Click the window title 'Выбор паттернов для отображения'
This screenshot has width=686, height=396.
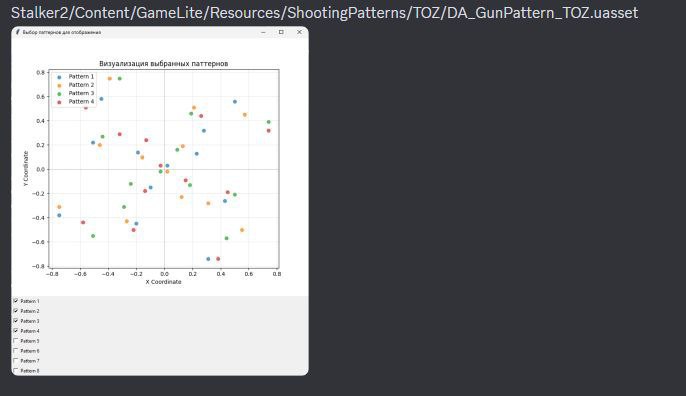62,32
